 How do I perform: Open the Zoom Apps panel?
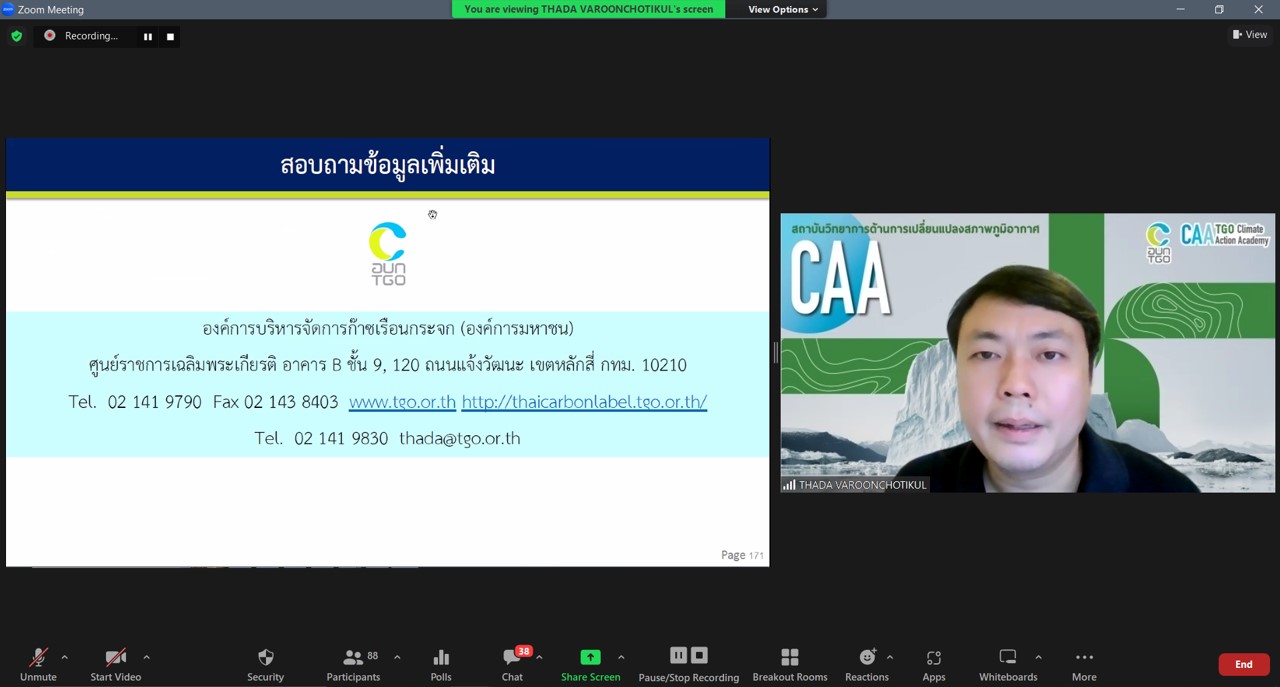(x=933, y=663)
